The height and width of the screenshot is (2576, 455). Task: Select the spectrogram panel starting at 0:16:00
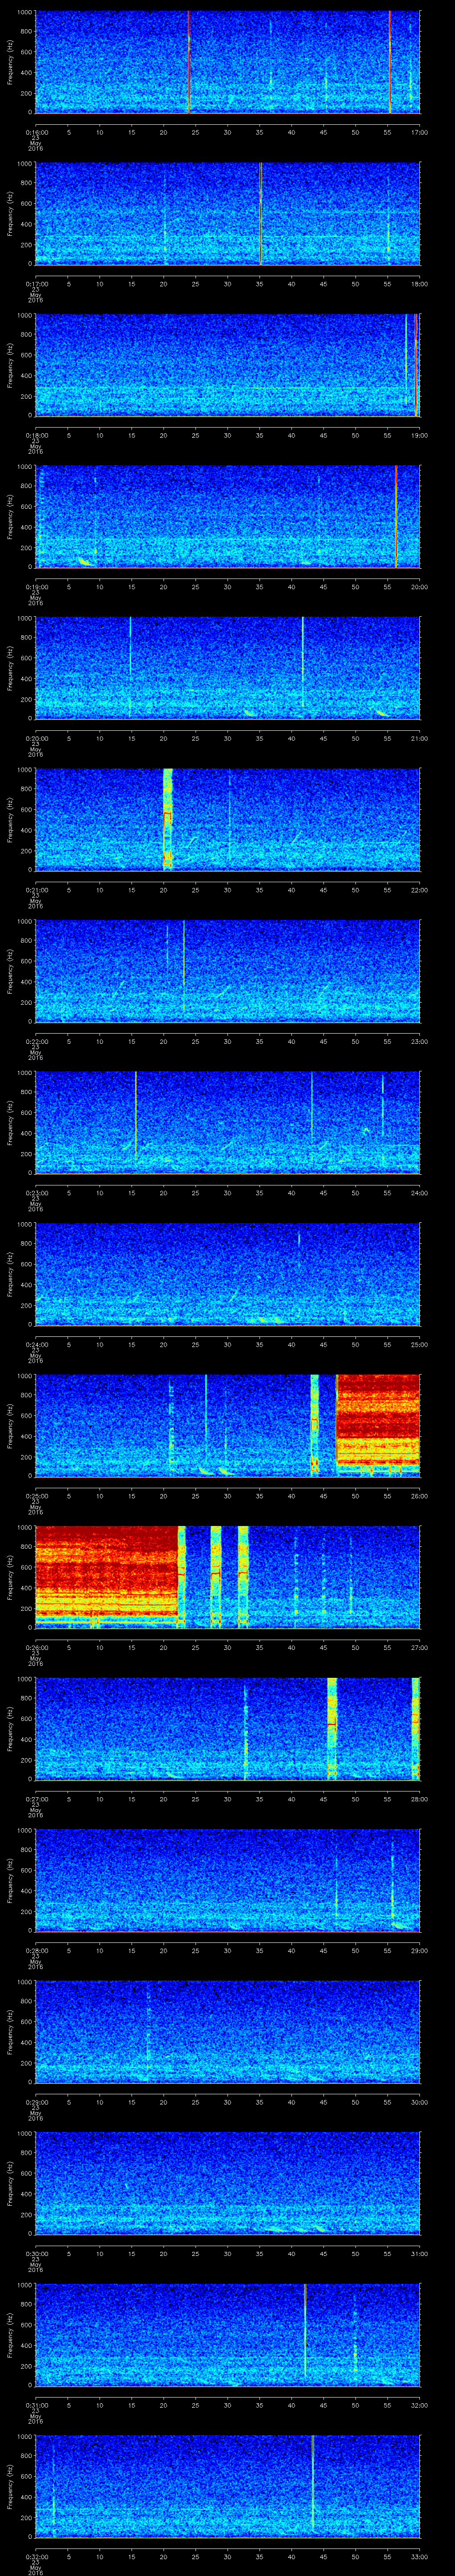pyautogui.click(x=227, y=62)
